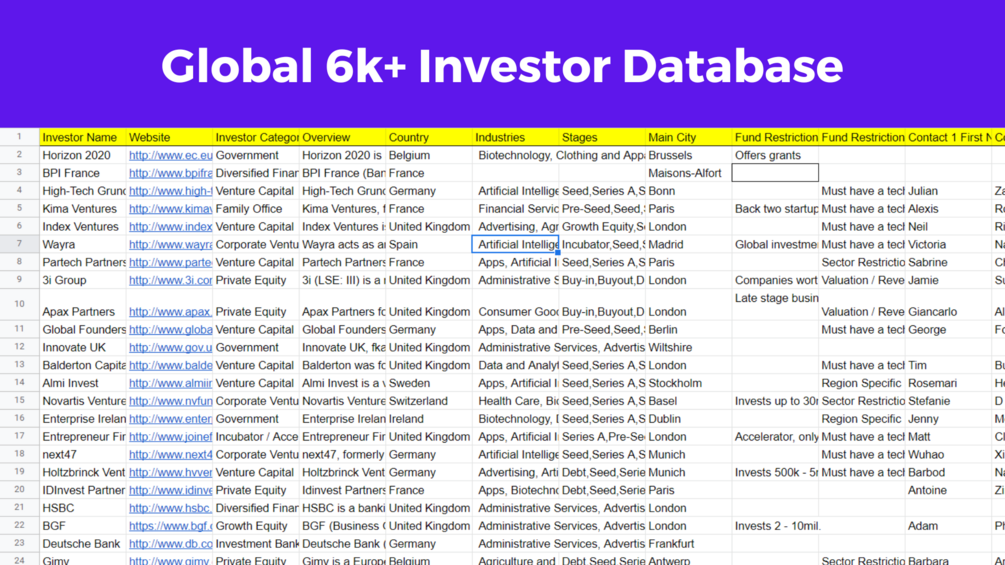Select the Country column header cell
Screen dimensions: 1005x565
[x=429, y=137]
